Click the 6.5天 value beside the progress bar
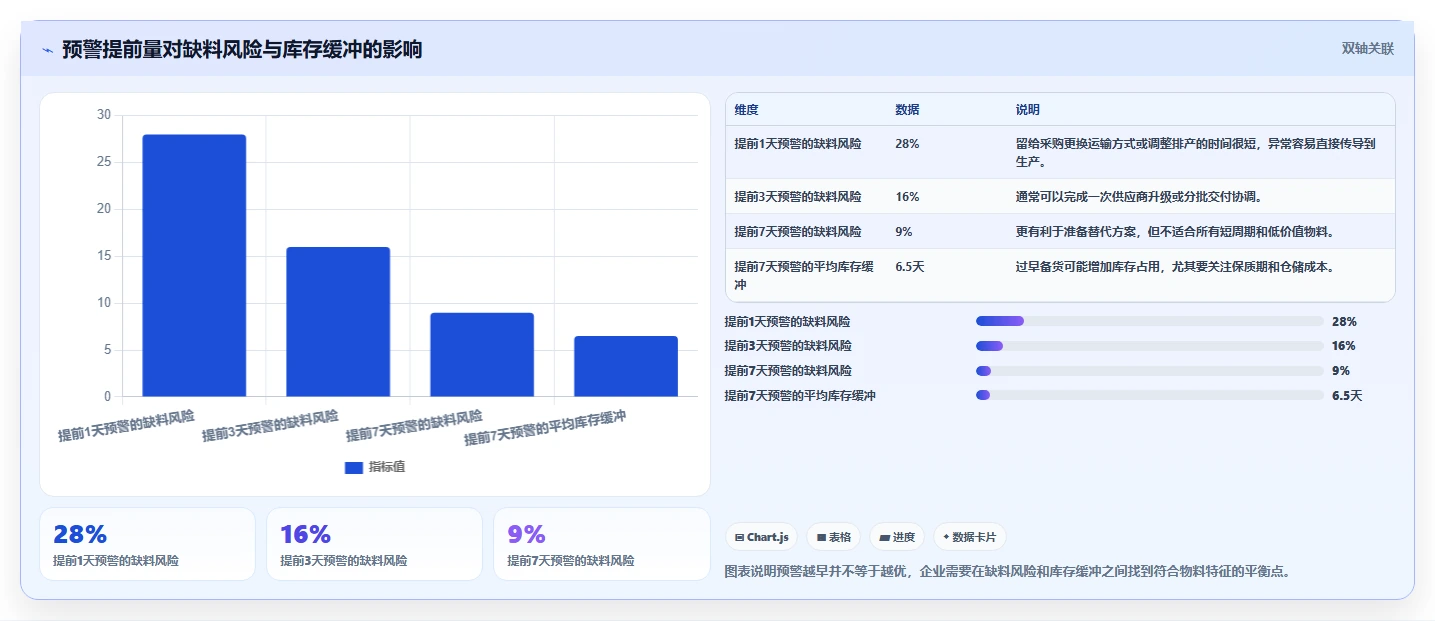 pyautogui.click(x=1347, y=396)
